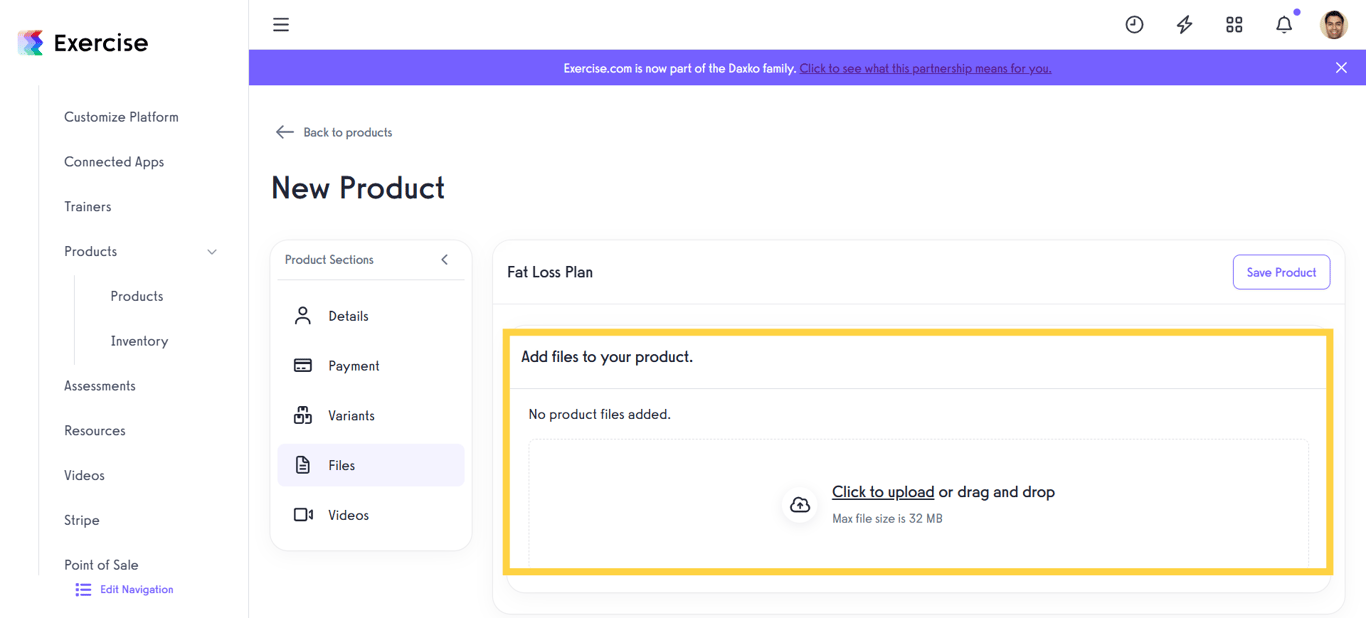Open your profile avatar at top right

pos(1333,24)
